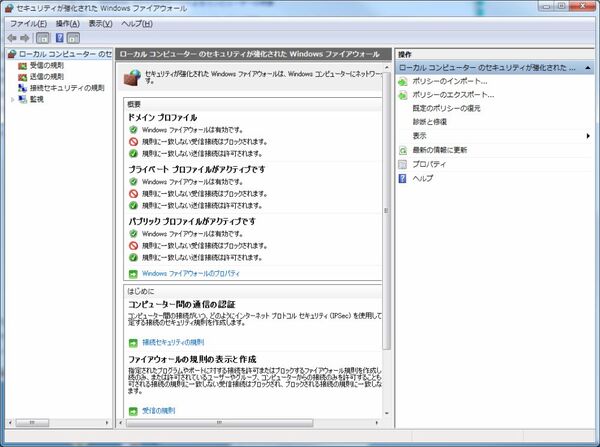Click the green arrow icon beside Windows ファイアウォールのプロパティ
The height and width of the screenshot is (447, 600).
click(x=133, y=274)
